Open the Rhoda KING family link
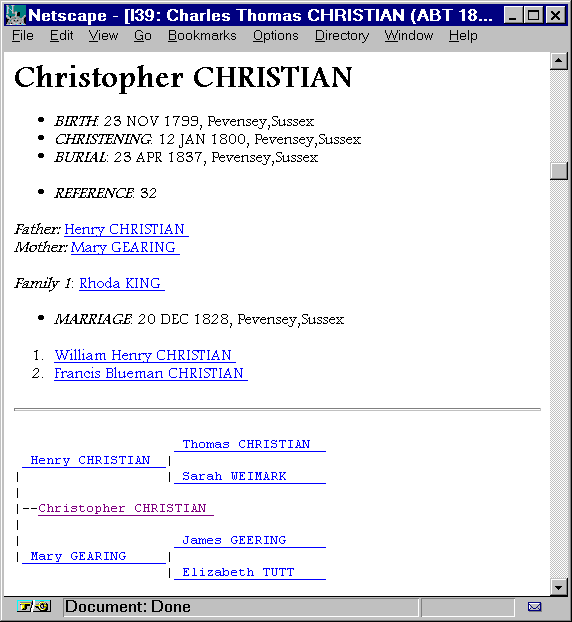This screenshot has height=622, width=572. pyautogui.click(x=122, y=283)
